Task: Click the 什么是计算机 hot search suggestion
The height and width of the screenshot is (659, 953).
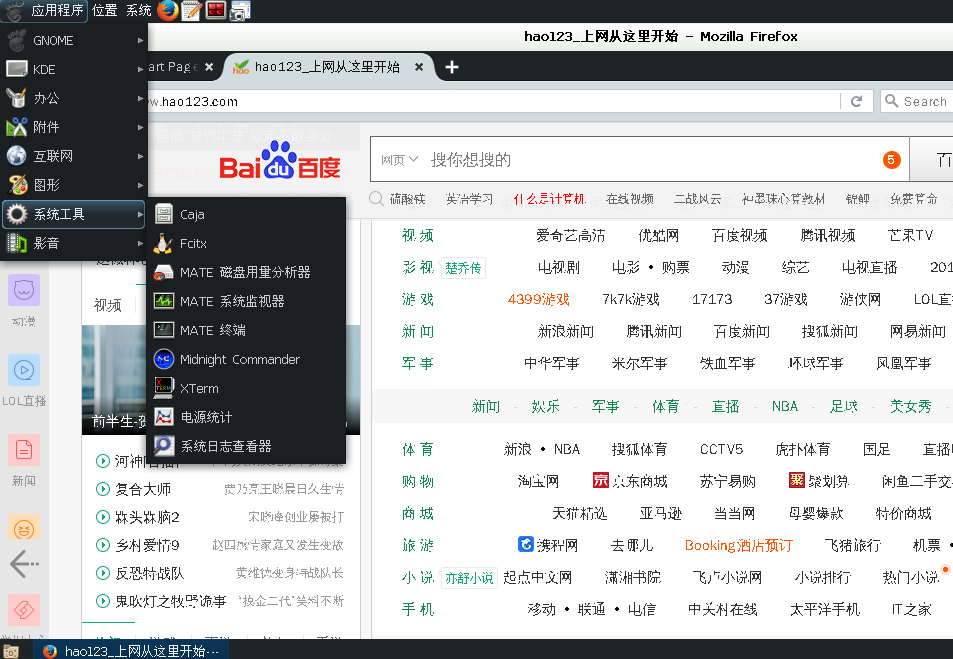Action: (x=549, y=199)
